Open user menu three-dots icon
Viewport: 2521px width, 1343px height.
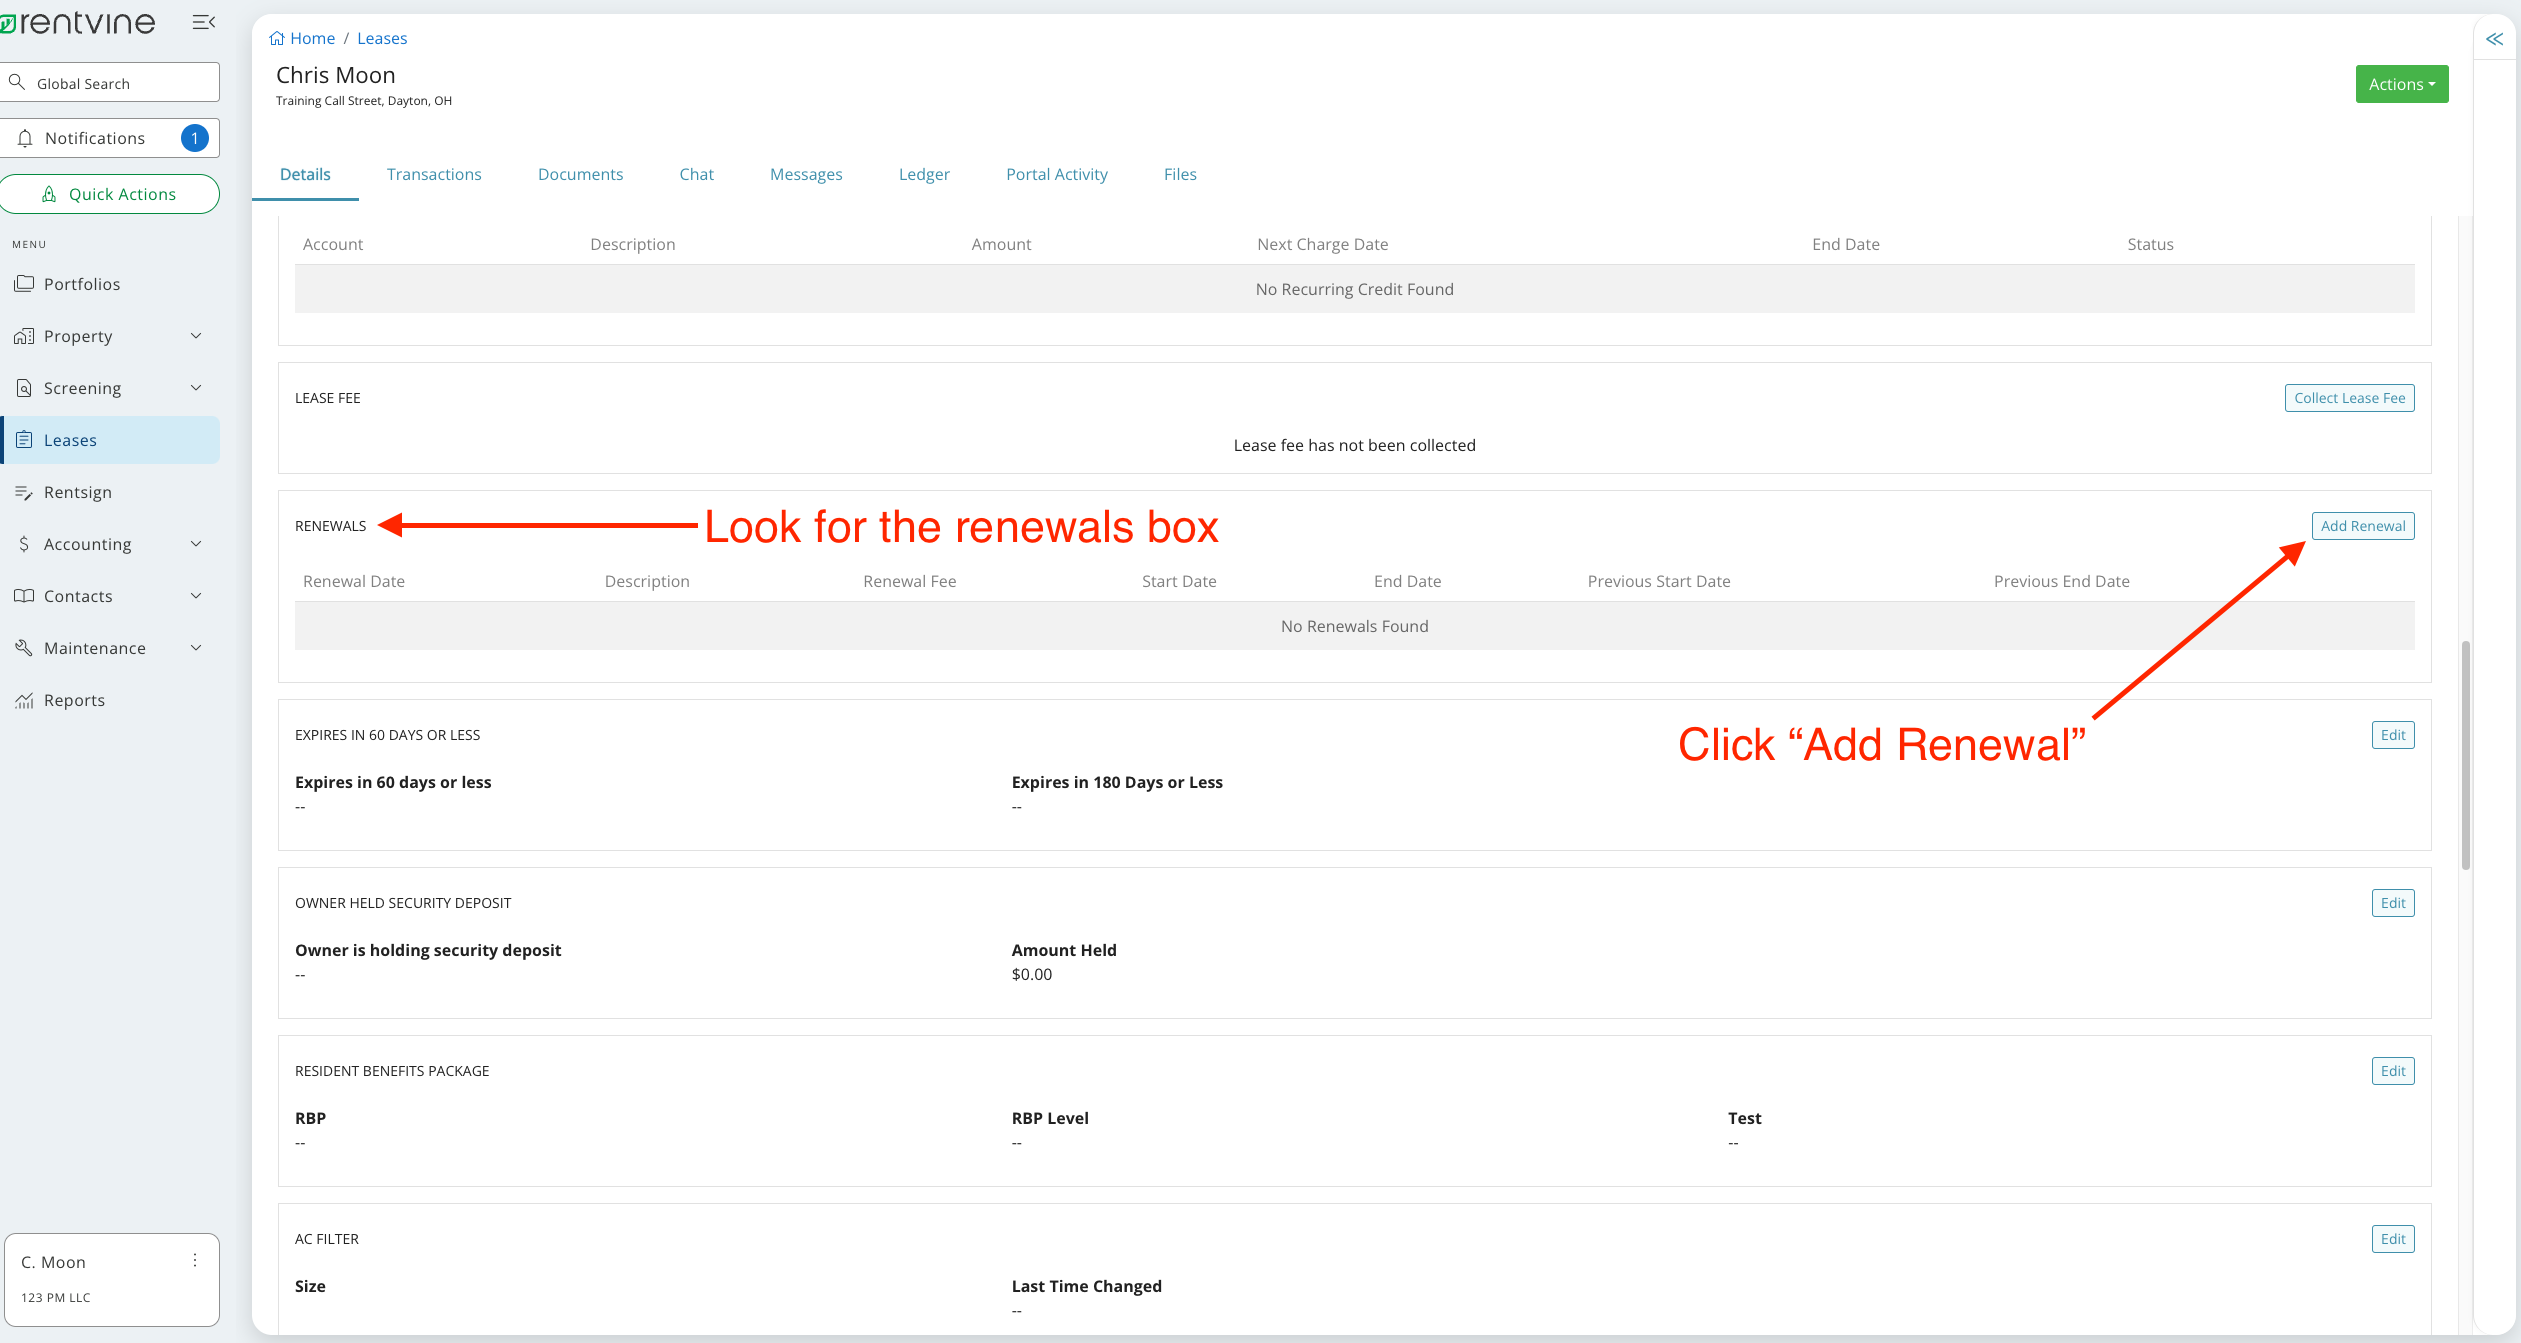coord(195,1261)
